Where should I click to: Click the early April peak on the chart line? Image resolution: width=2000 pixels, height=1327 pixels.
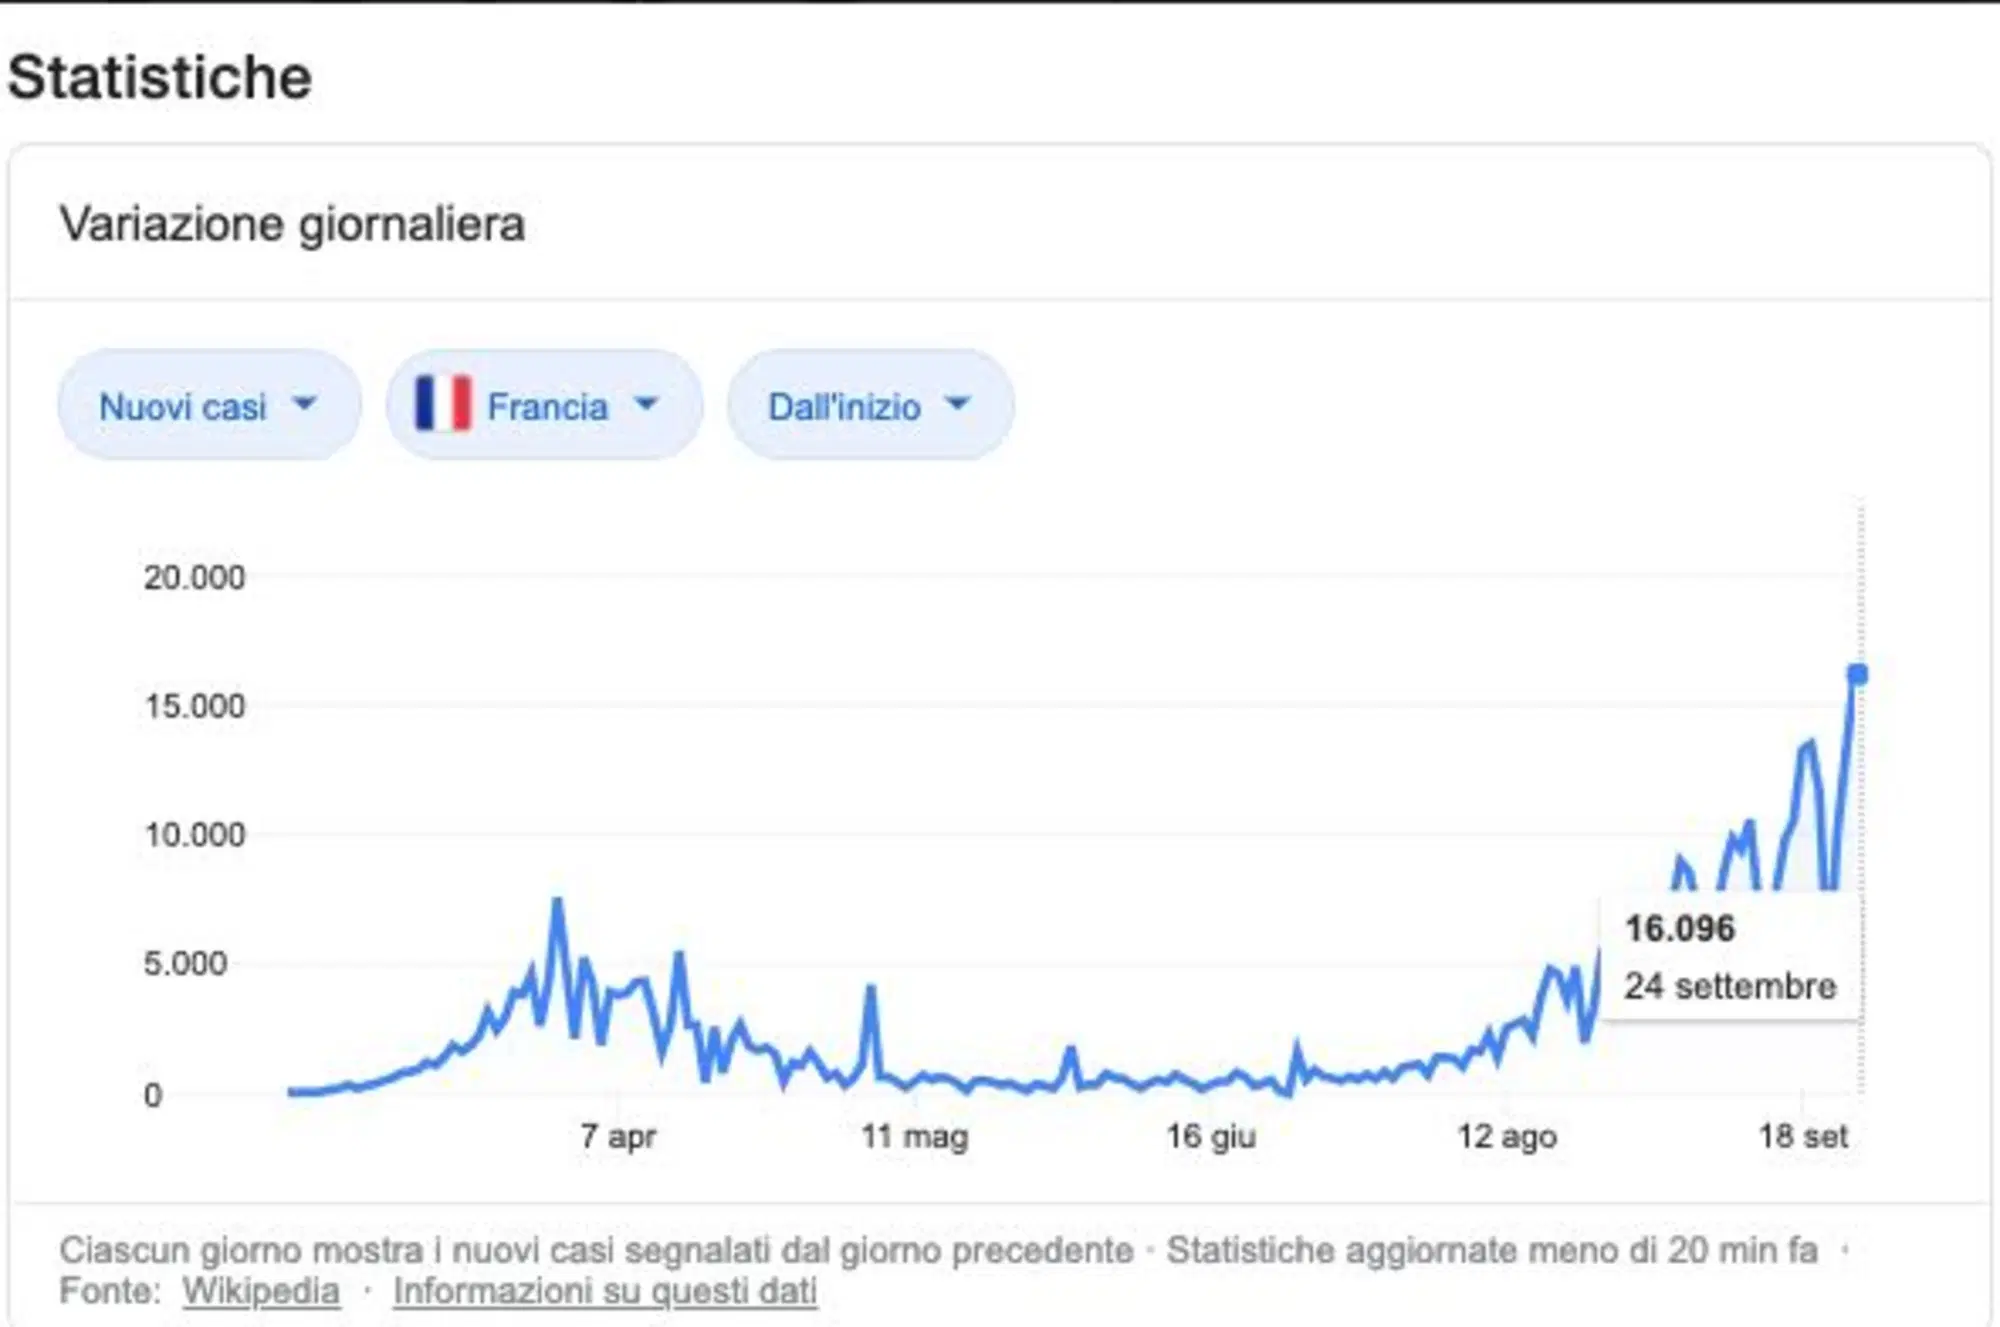coord(557,903)
